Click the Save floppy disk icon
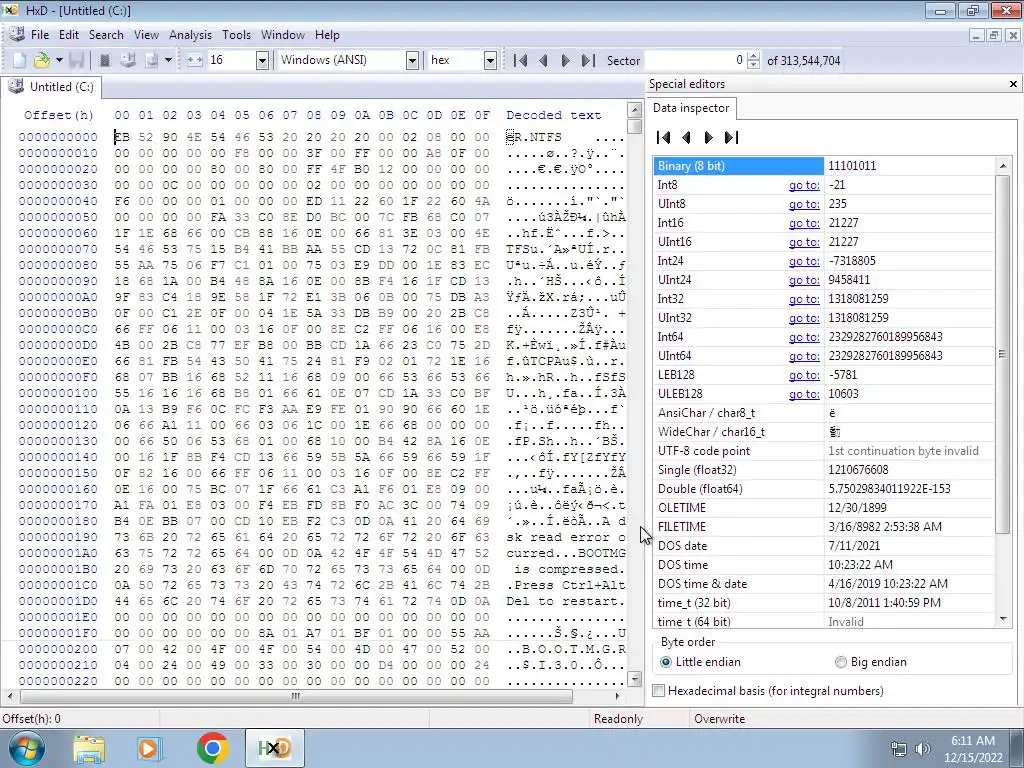The image size is (1024, 768). pyautogui.click(x=76, y=60)
